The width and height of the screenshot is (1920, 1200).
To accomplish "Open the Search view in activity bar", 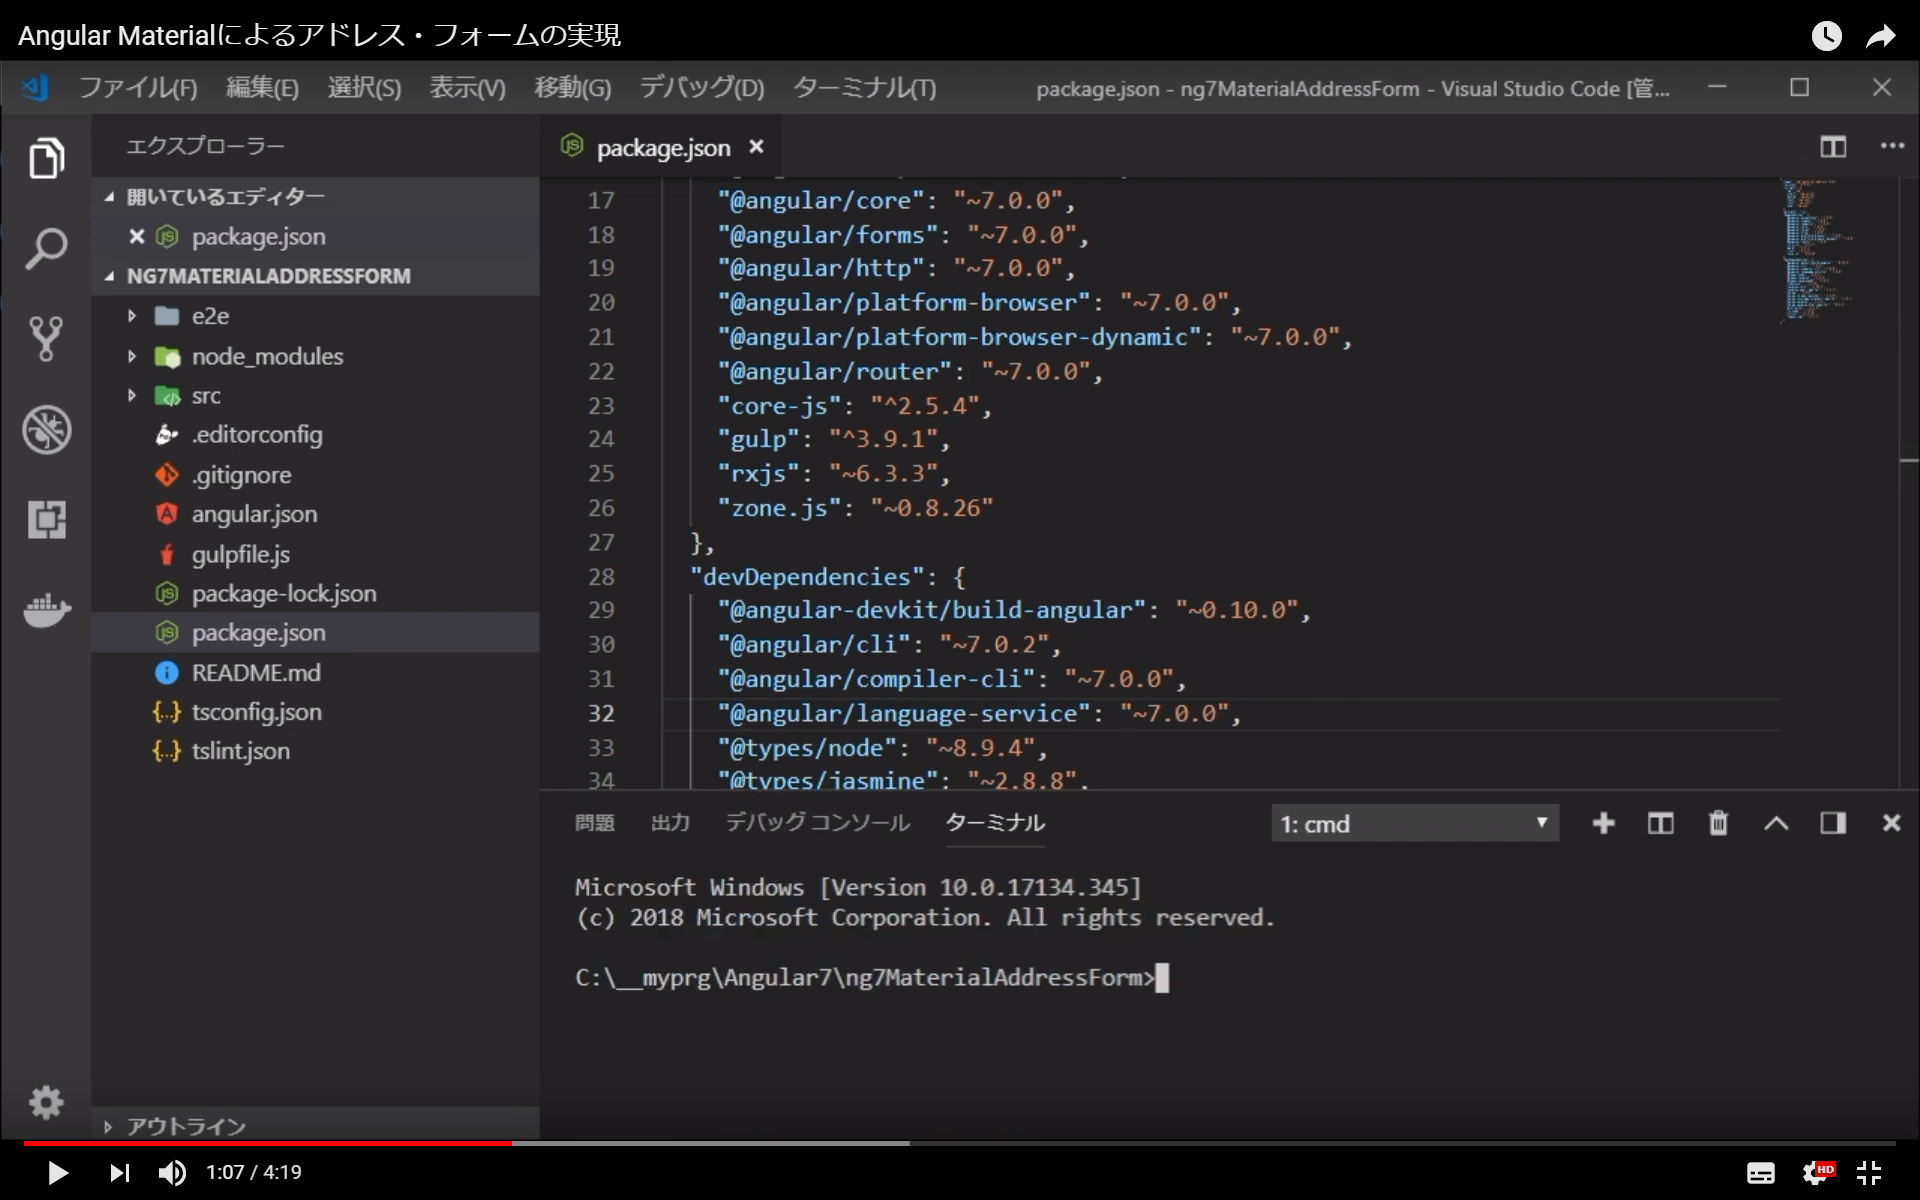I will (46, 248).
